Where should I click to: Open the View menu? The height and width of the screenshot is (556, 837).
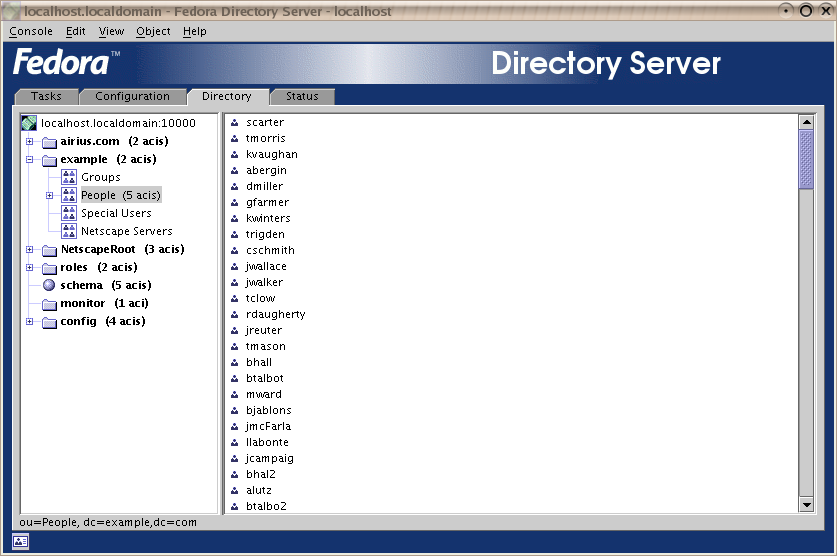(x=111, y=31)
